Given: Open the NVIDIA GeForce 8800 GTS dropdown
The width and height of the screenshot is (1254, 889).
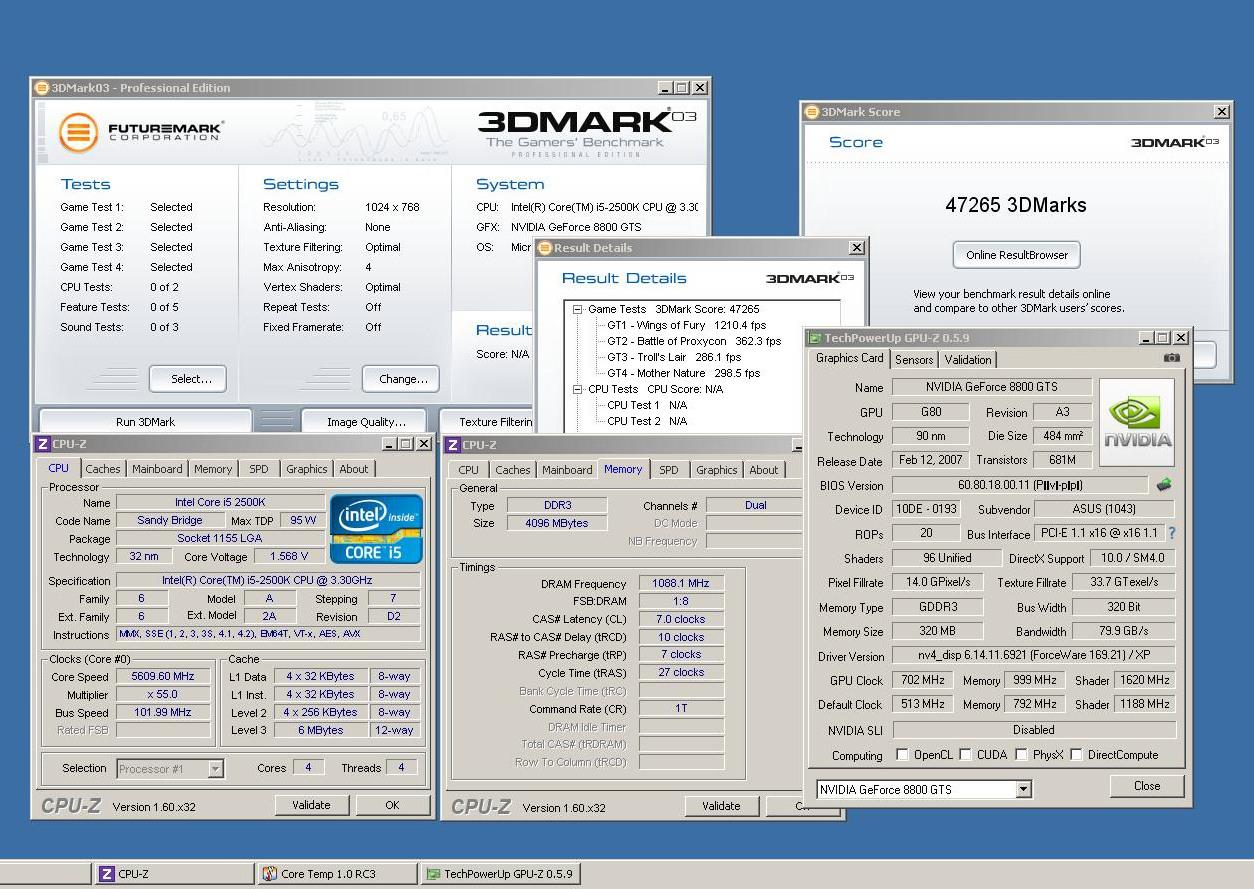Looking at the screenshot, I should (x=1023, y=790).
